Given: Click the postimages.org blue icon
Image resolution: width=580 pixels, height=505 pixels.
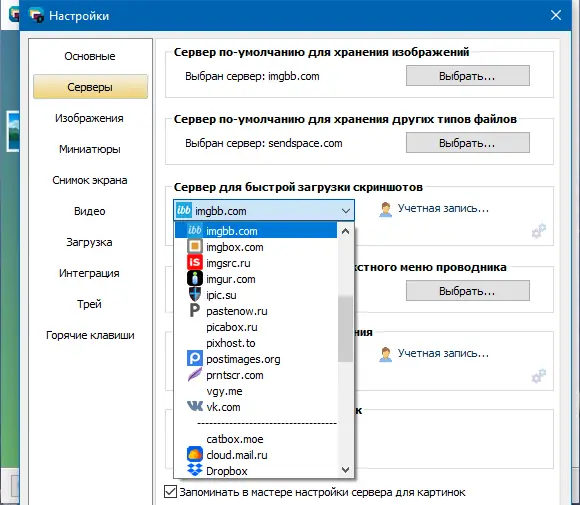Looking at the screenshot, I should pos(195,358).
